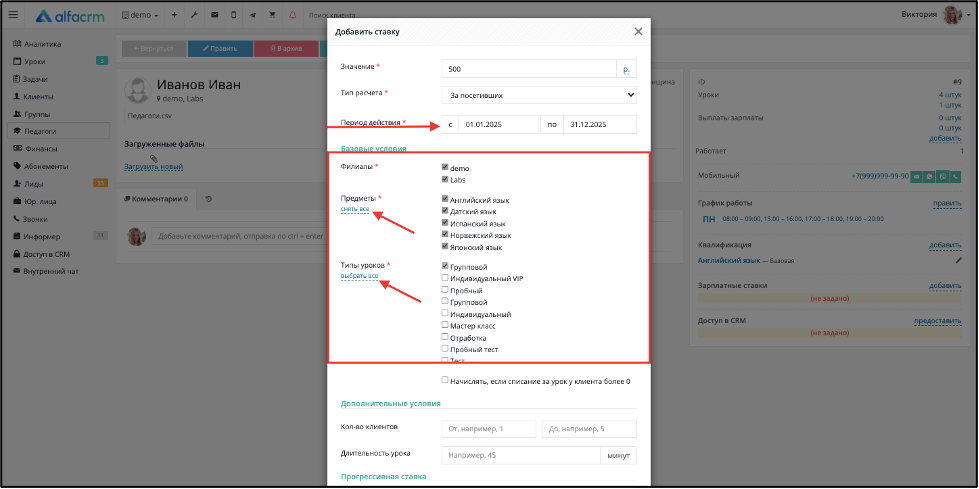Open Уроки in sidebar
979x489 pixels.
coord(34,61)
